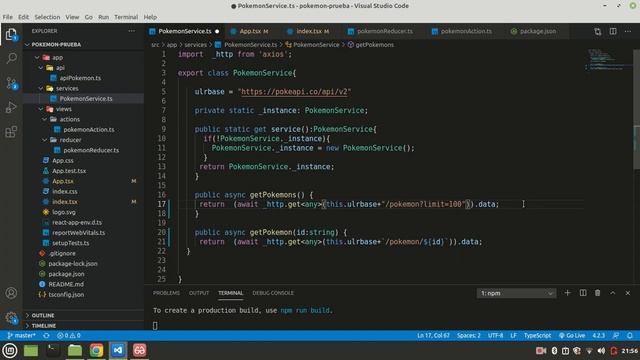Split the editor to the right
Image resolution: width=640 pixels, height=360 pixels.
613,31
